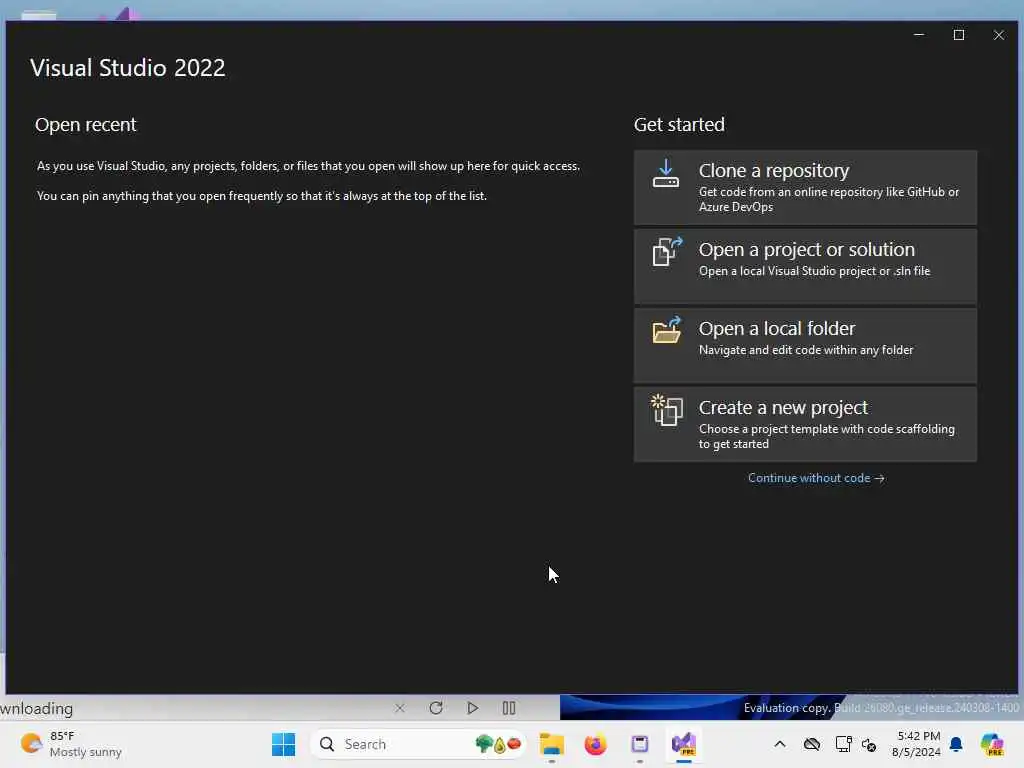This screenshot has height=768, width=1024.
Task: Open the clock showing 5:42 PM
Action: coord(916,744)
